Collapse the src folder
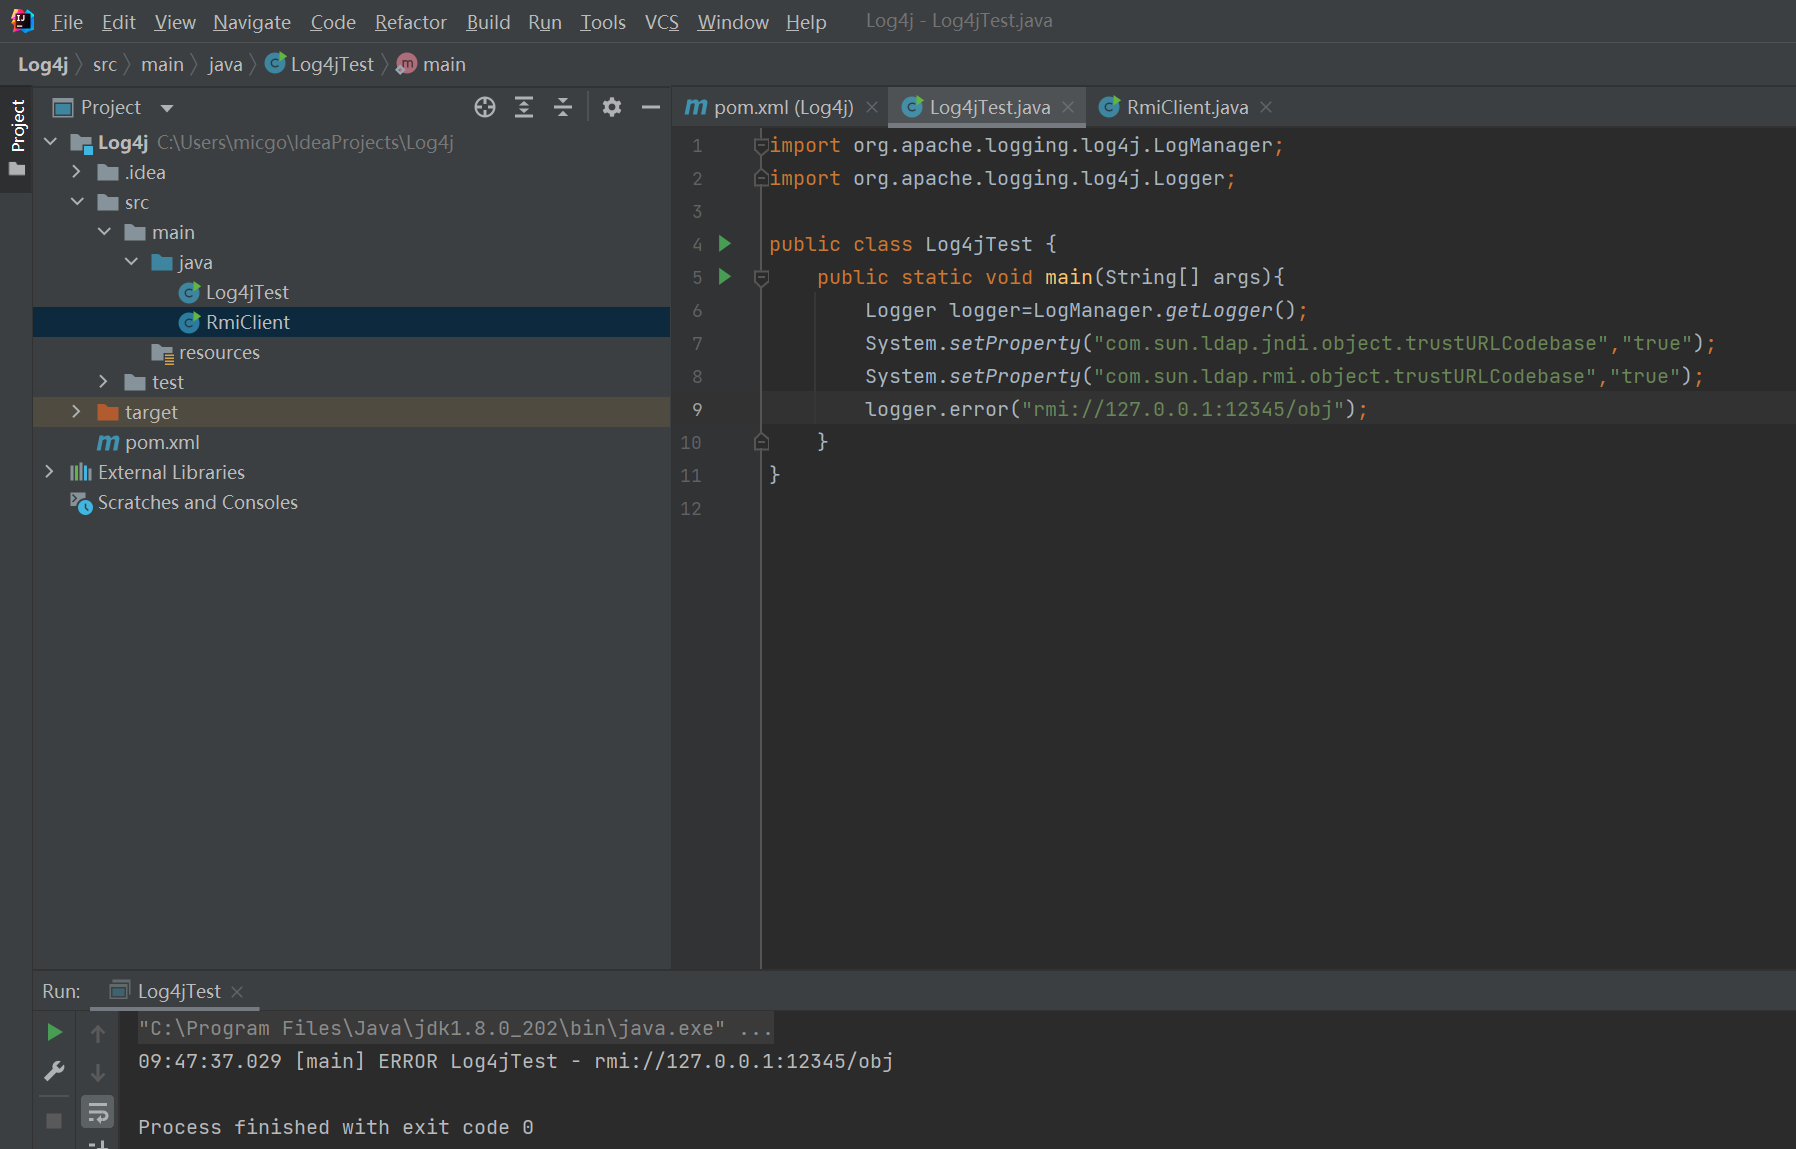 tap(77, 202)
